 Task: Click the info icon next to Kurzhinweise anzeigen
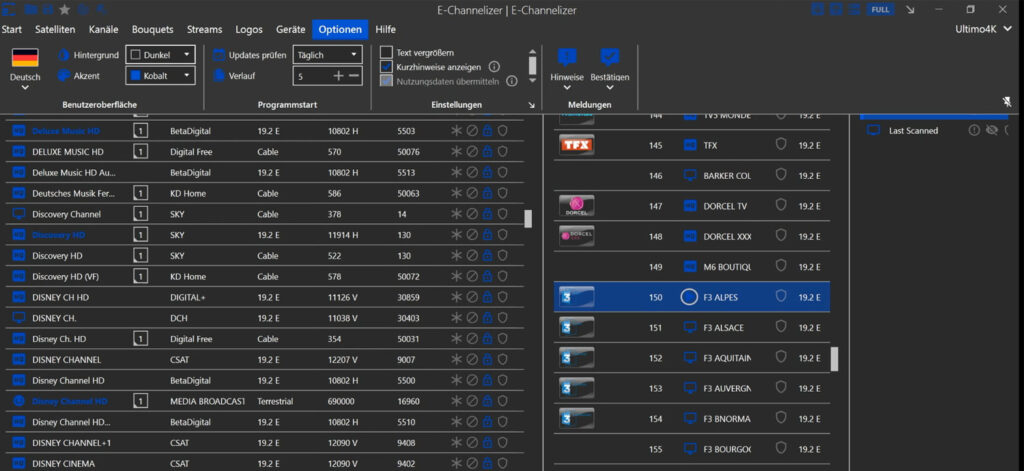tap(494, 66)
